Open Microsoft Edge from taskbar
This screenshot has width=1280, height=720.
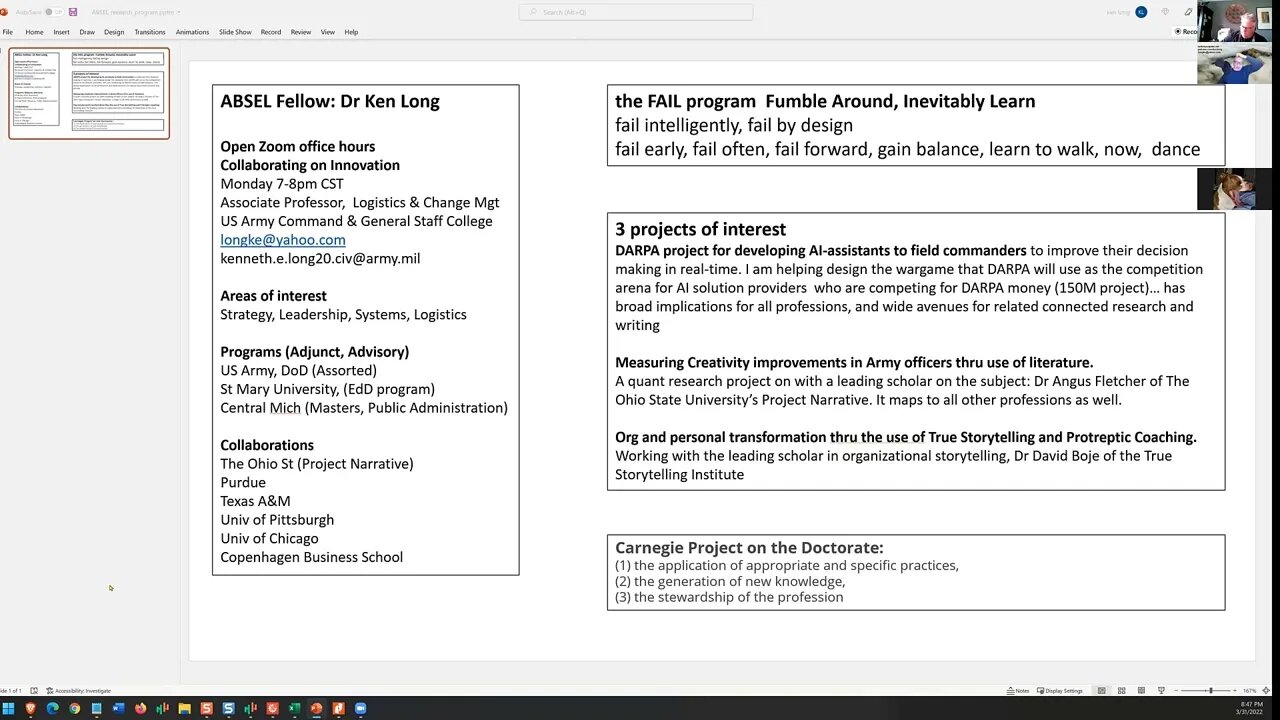pyautogui.click(x=53, y=709)
